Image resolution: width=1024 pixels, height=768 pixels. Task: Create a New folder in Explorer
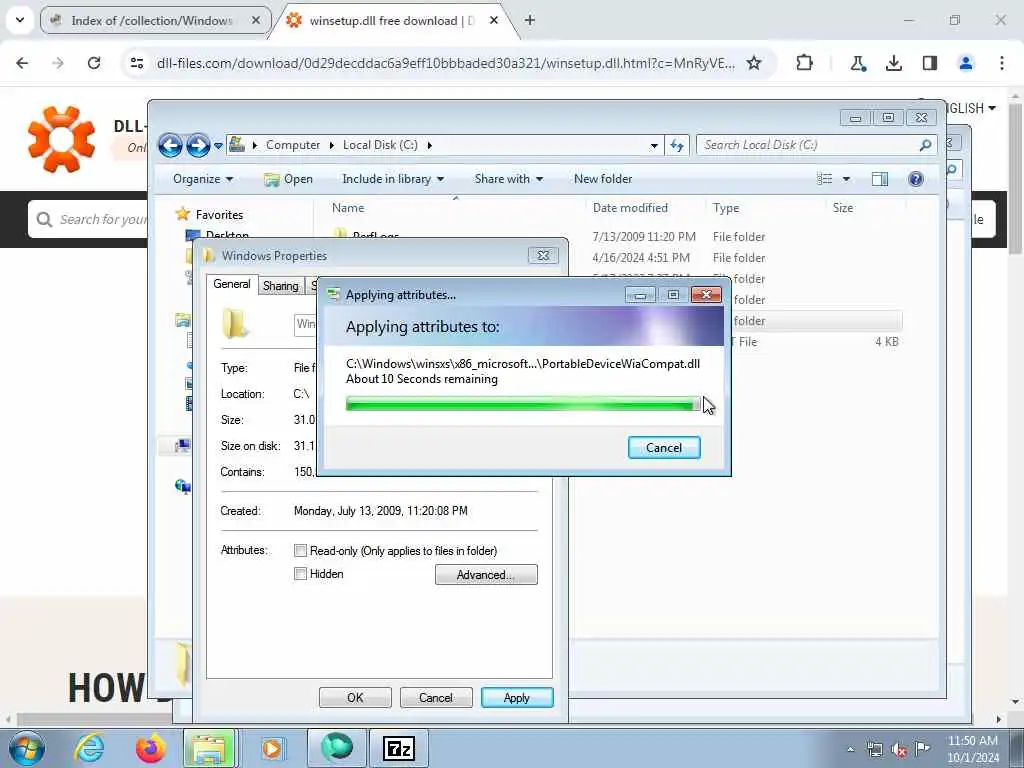tap(603, 179)
